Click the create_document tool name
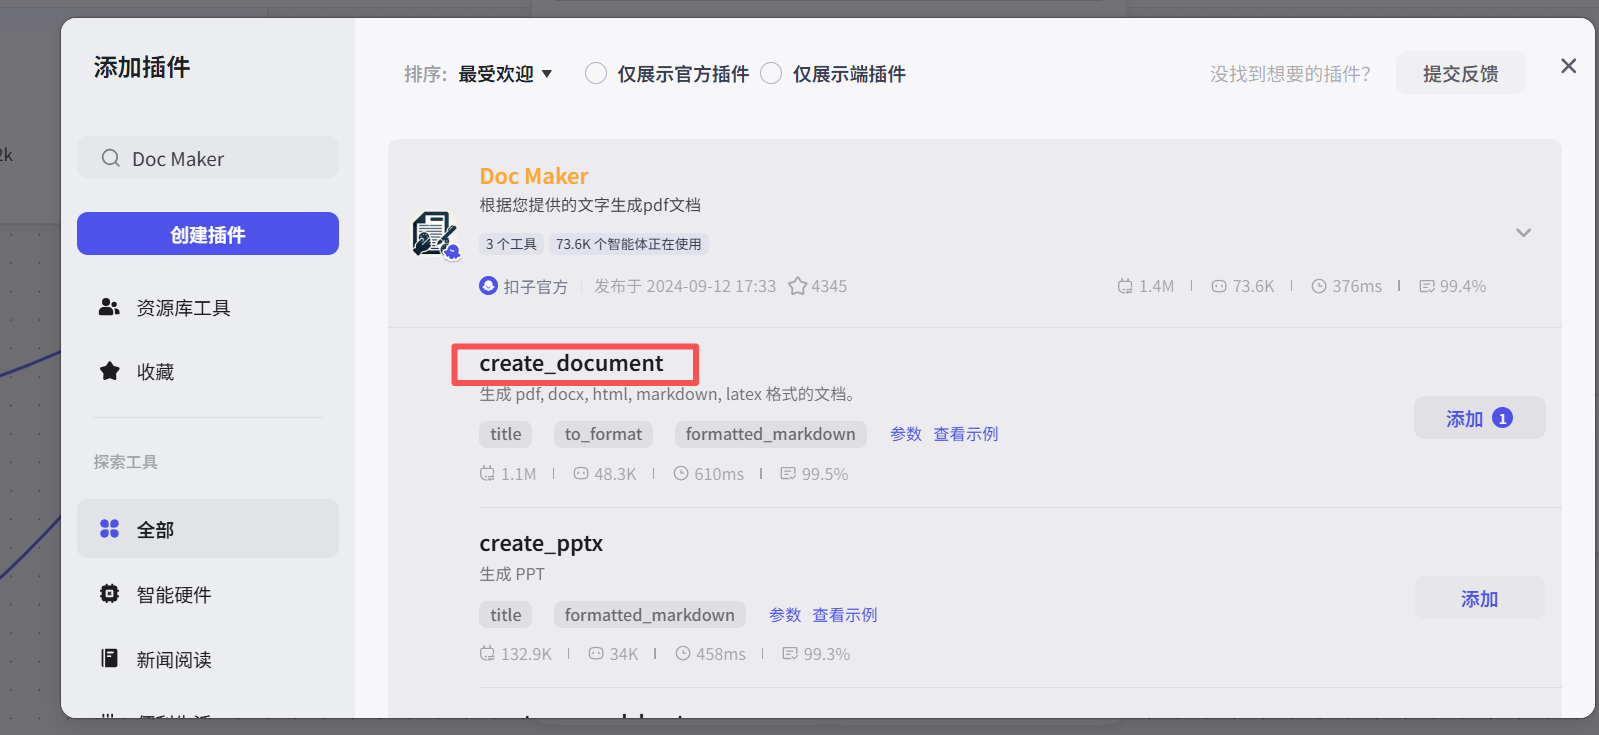Image resolution: width=1599 pixels, height=735 pixels. 571,363
